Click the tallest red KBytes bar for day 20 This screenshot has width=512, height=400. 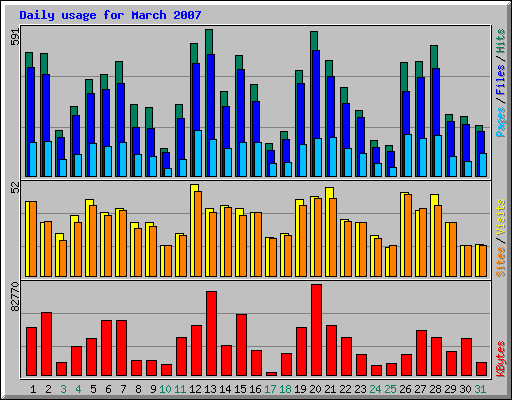316,330
